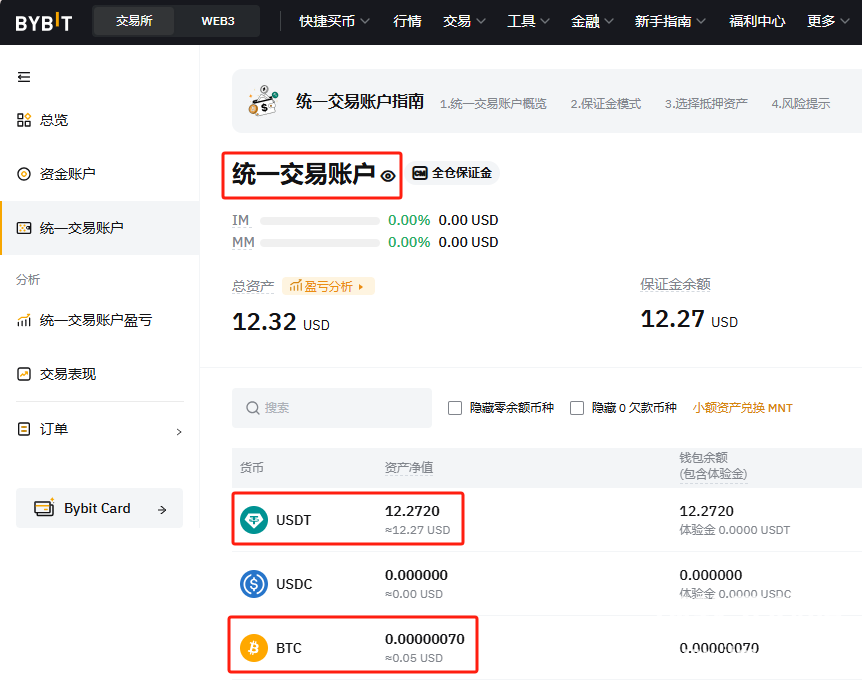Image resolution: width=862 pixels, height=684 pixels.
Task: Click the Bybit logo
Action: (x=43, y=22)
